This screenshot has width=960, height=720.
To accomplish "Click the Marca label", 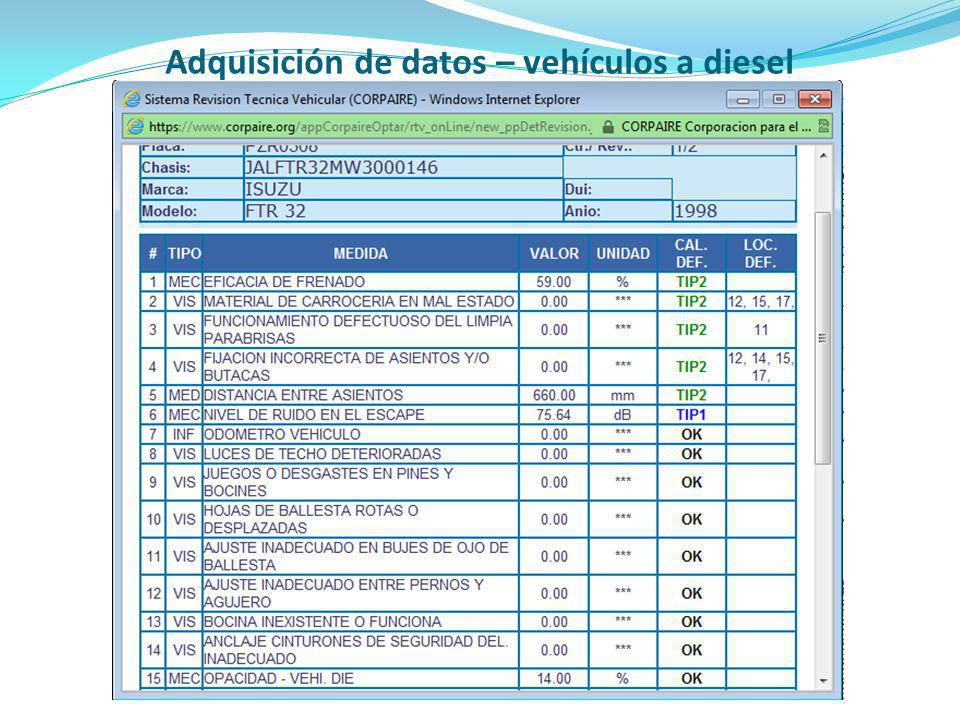I will [x=165, y=189].
